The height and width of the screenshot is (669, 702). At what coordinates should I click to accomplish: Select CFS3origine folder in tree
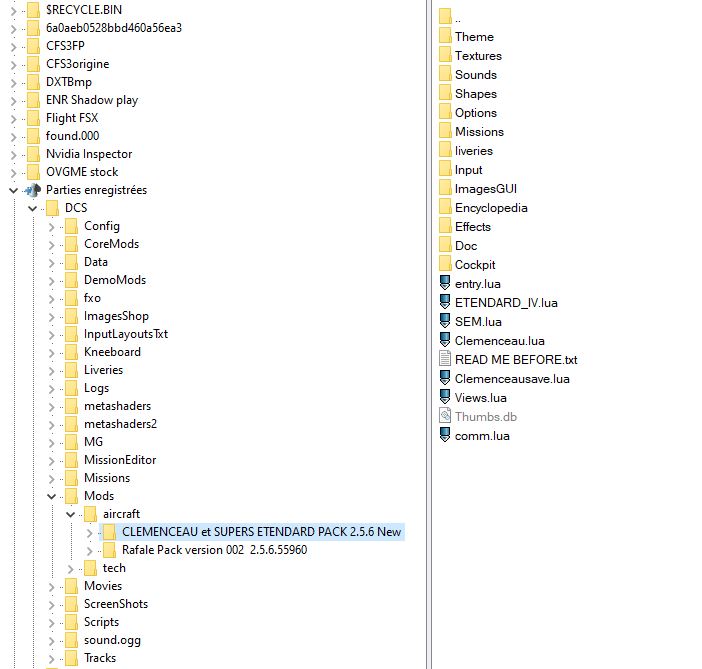pyautogui.click(x=77, y=64)
